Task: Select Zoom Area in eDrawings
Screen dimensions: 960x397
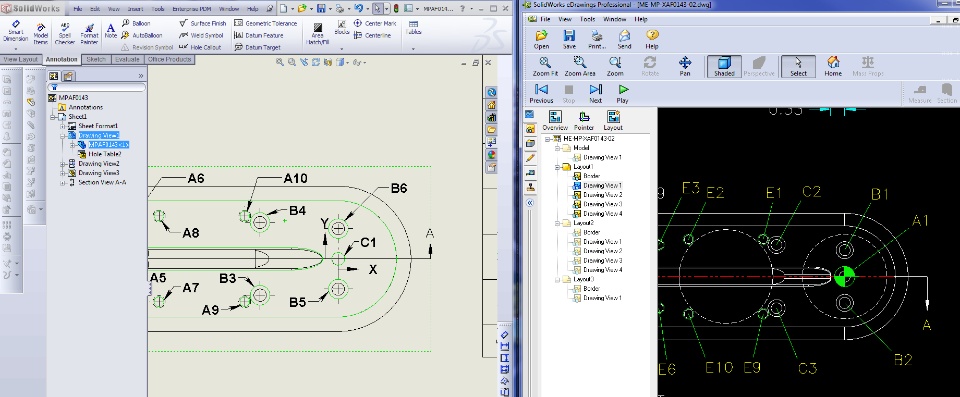Action: click(x=580, y=67)
